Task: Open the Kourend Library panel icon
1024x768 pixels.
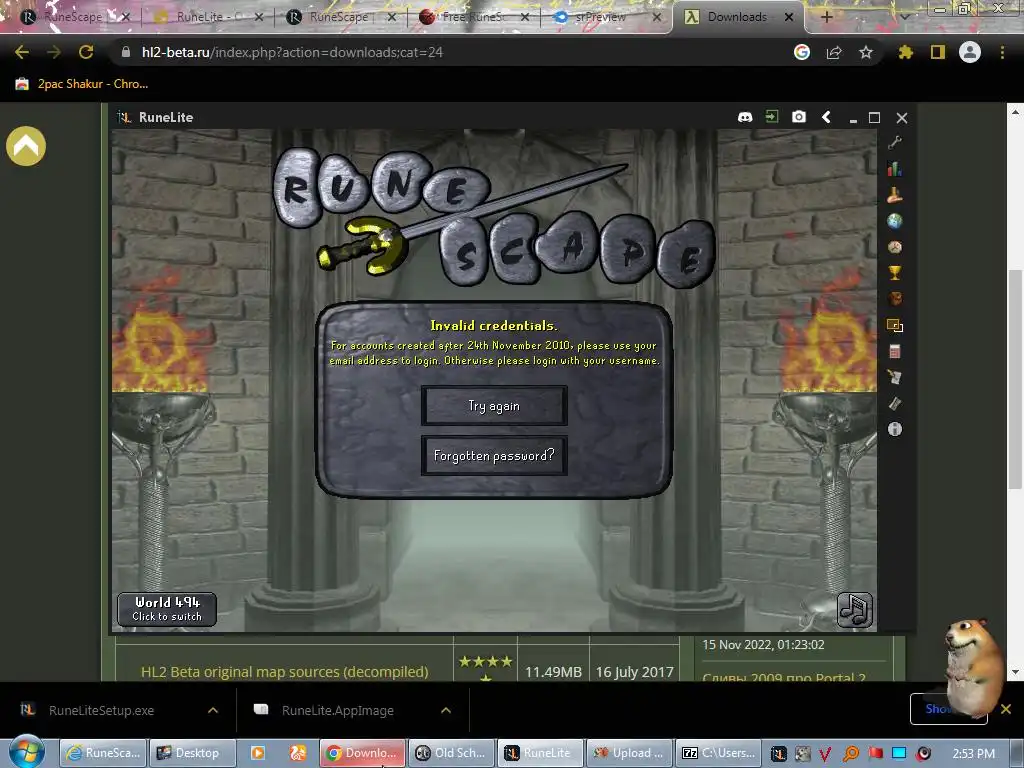Action: point(895,377)
